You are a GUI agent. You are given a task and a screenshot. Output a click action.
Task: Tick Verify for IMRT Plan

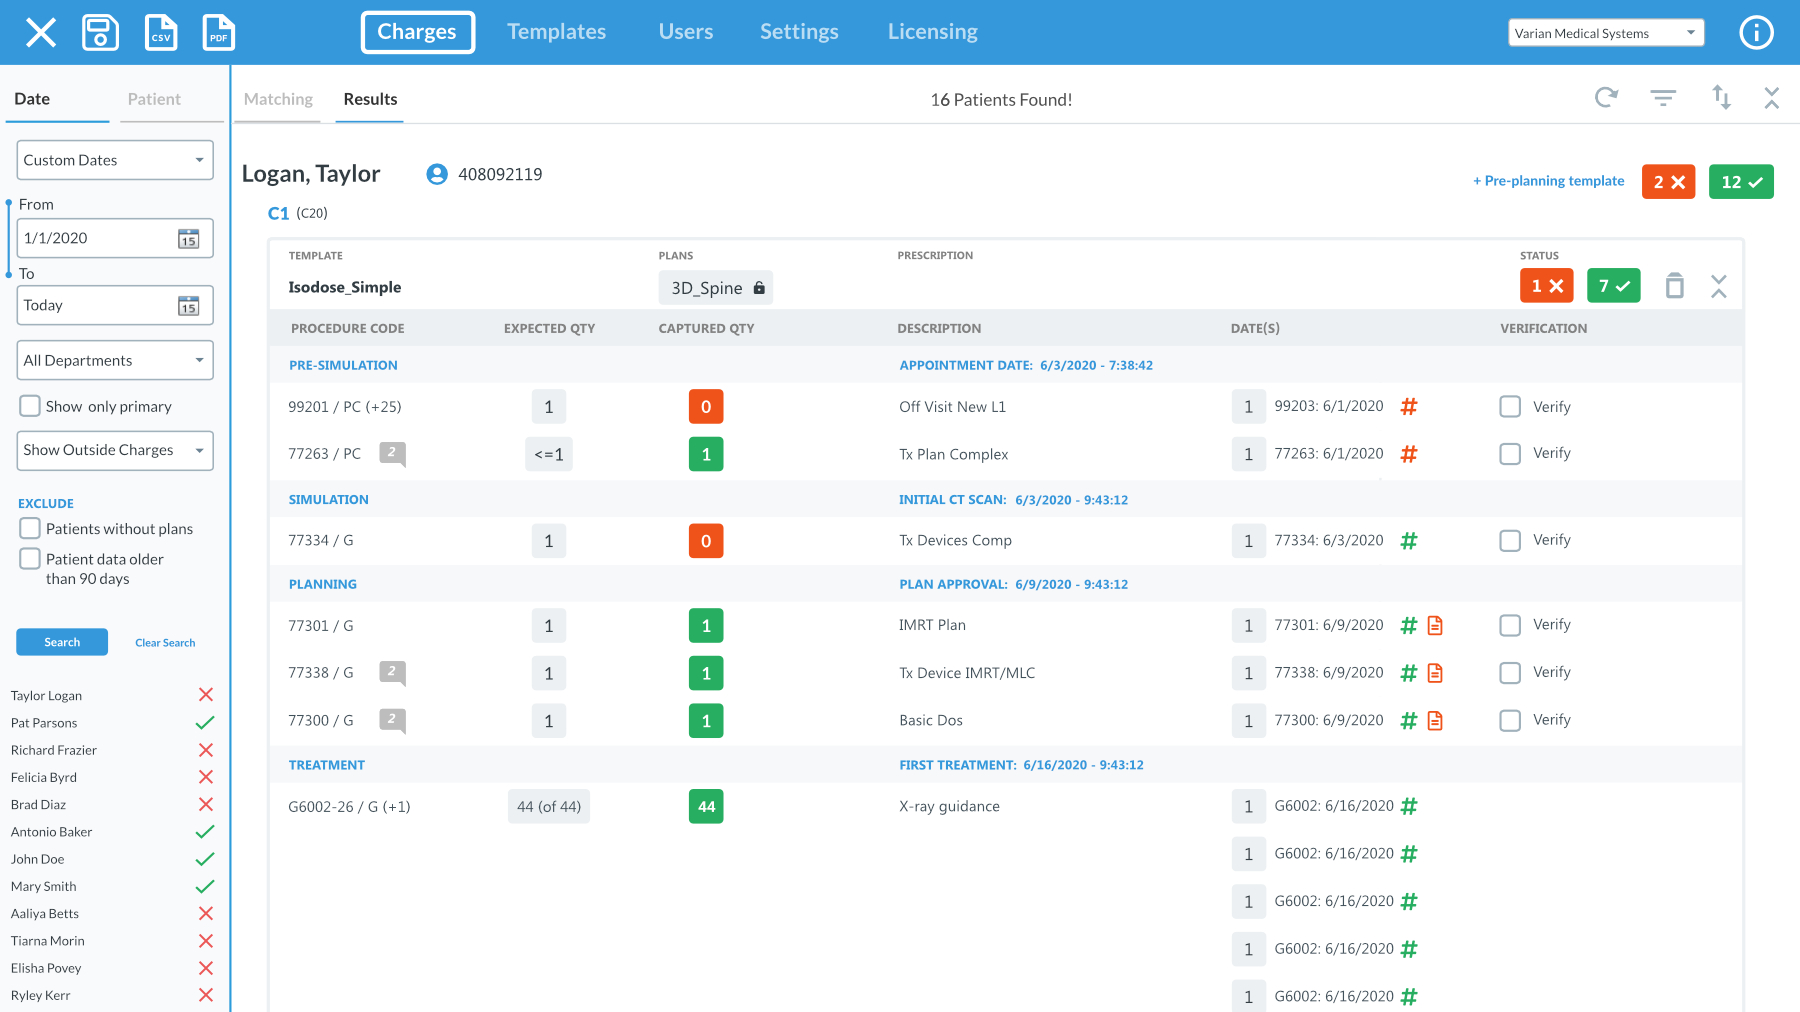(1510, 626)
